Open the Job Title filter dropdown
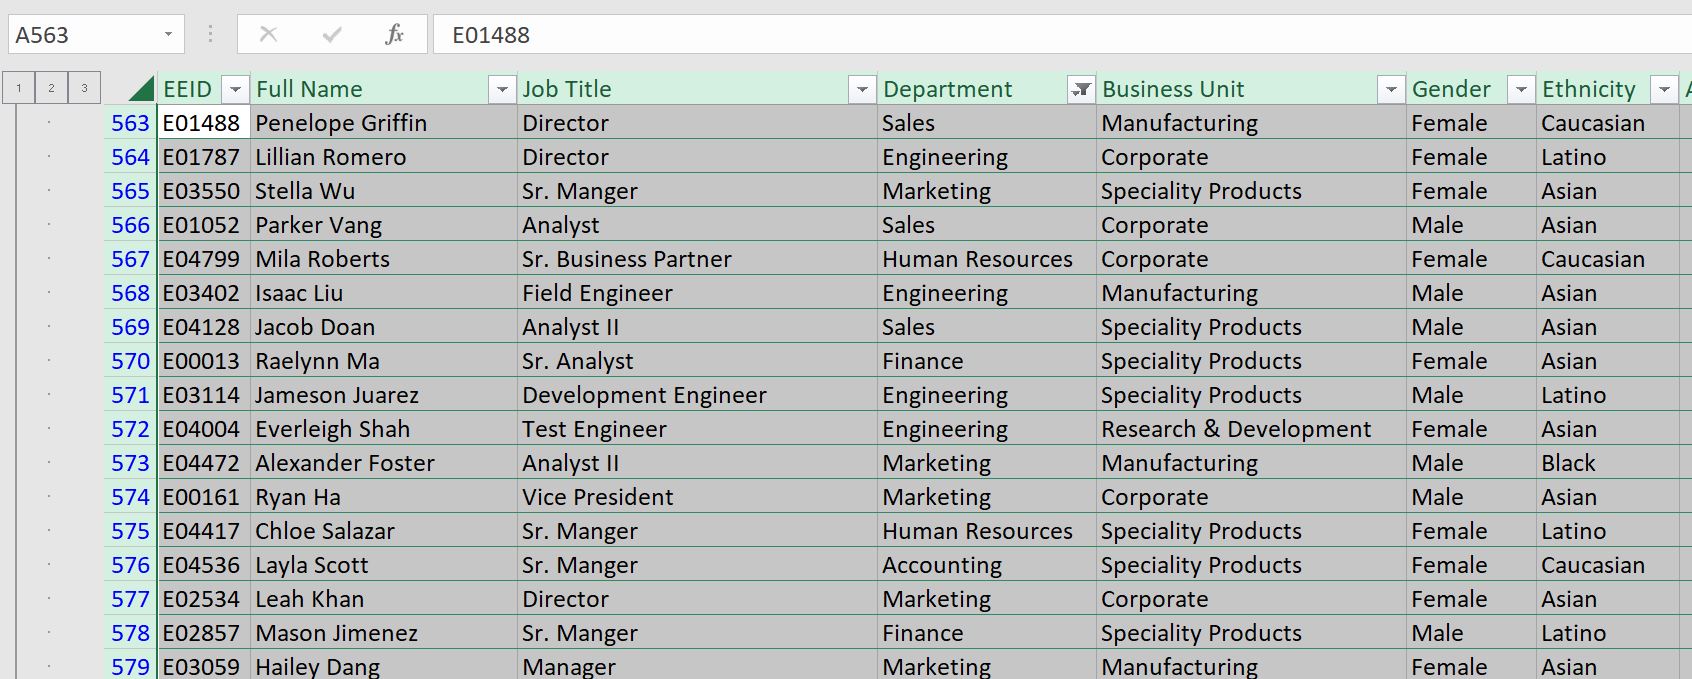 [x=862, y=89]
